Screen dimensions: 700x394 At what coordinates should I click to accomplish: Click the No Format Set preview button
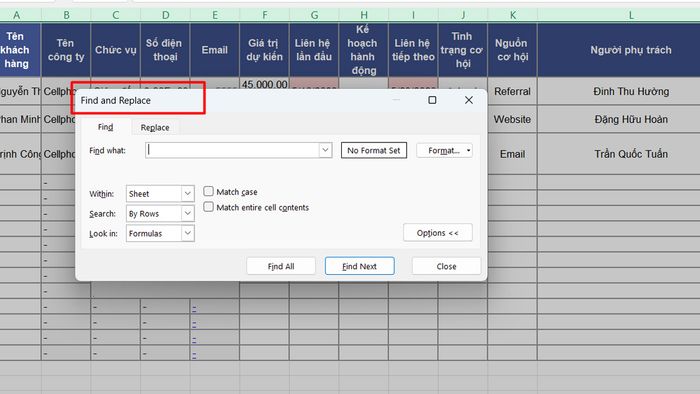pos(374,150)
